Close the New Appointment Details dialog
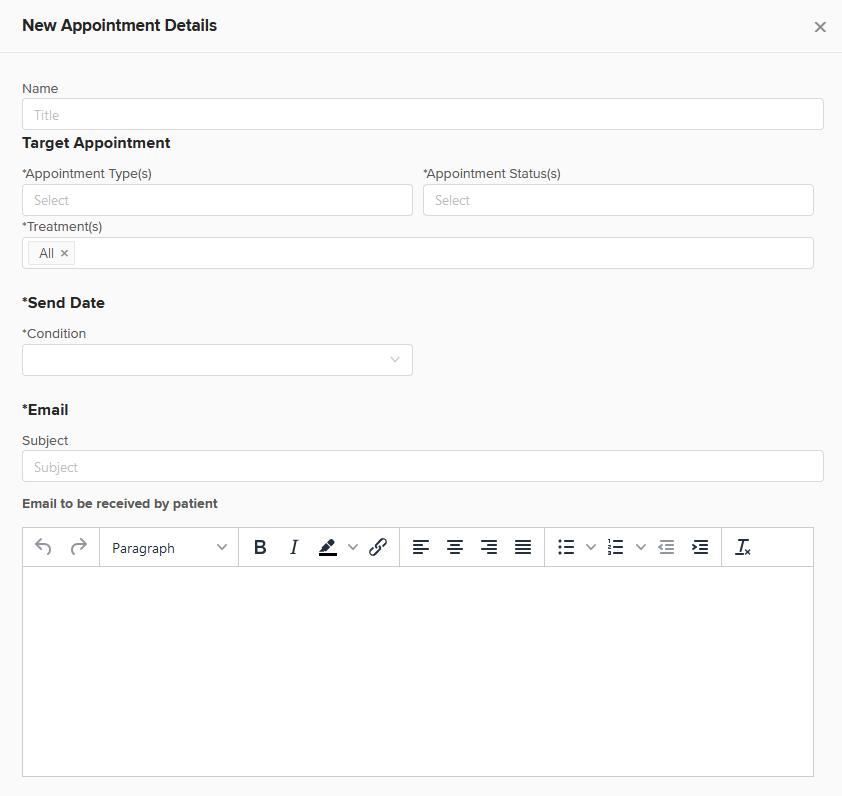This screenshot has height=796, width=842. 820,27
